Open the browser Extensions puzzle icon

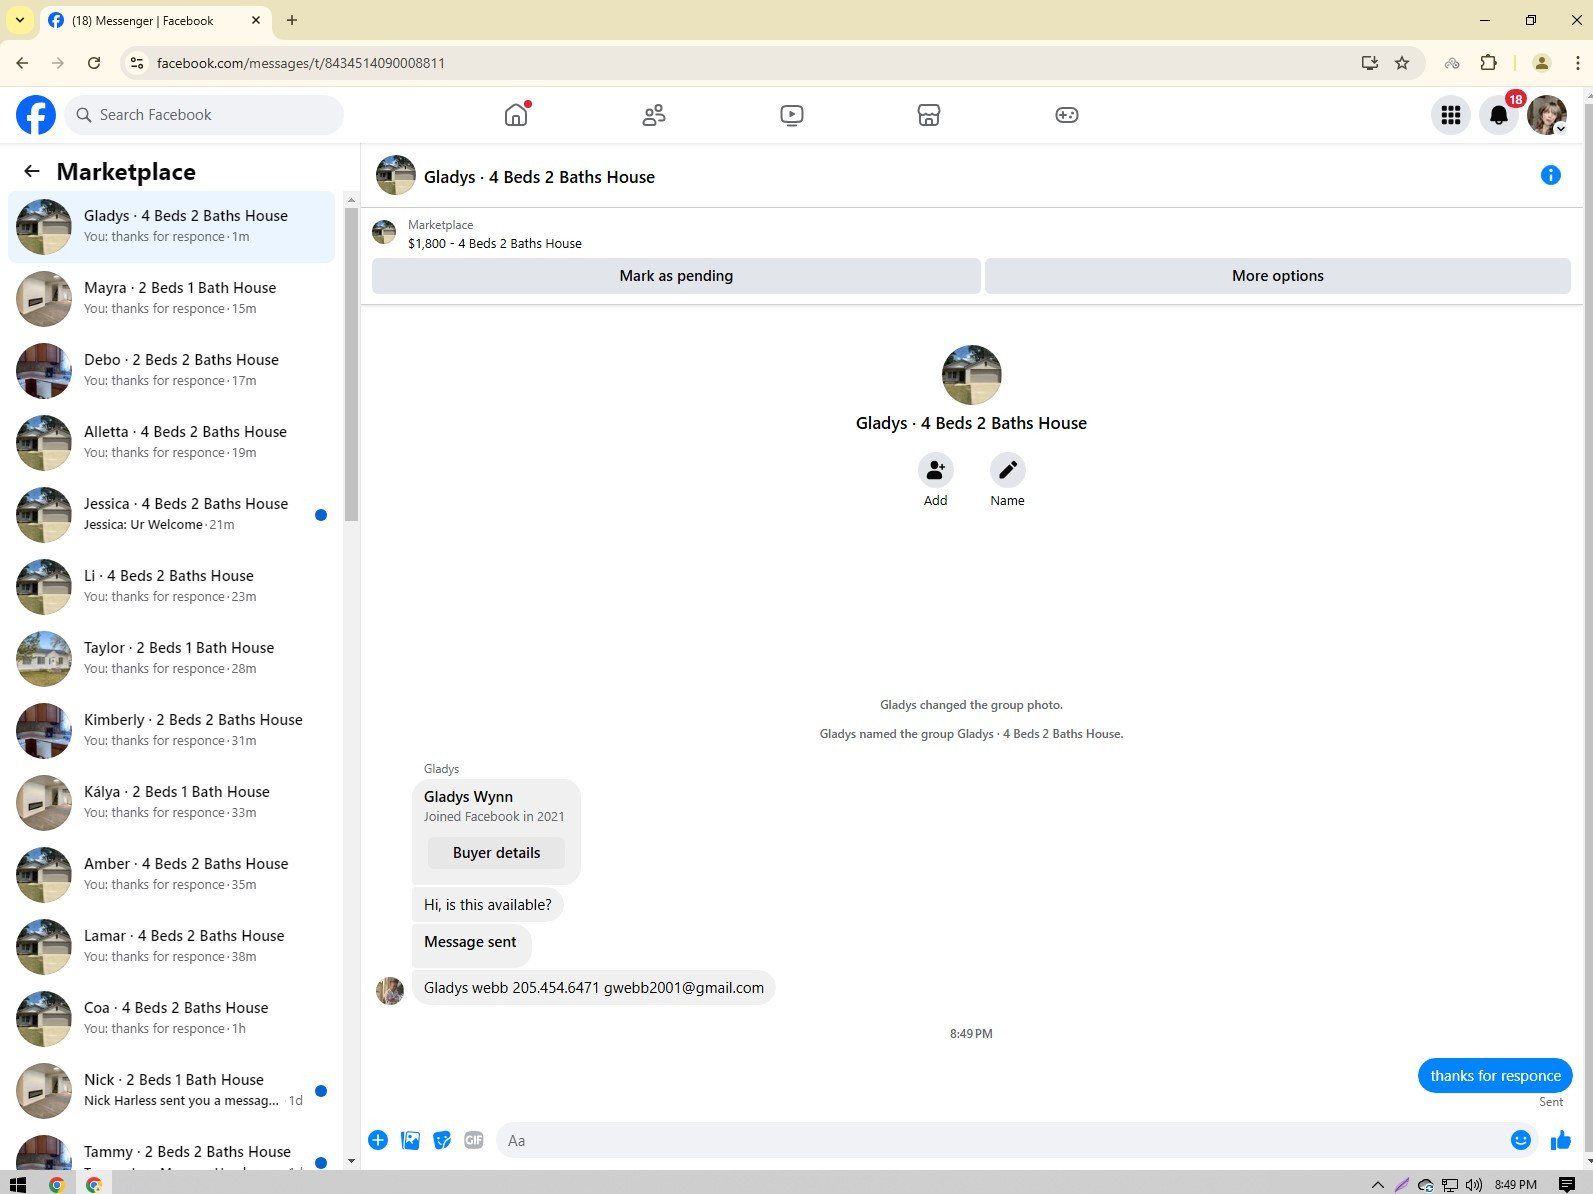pos(1488,63)
